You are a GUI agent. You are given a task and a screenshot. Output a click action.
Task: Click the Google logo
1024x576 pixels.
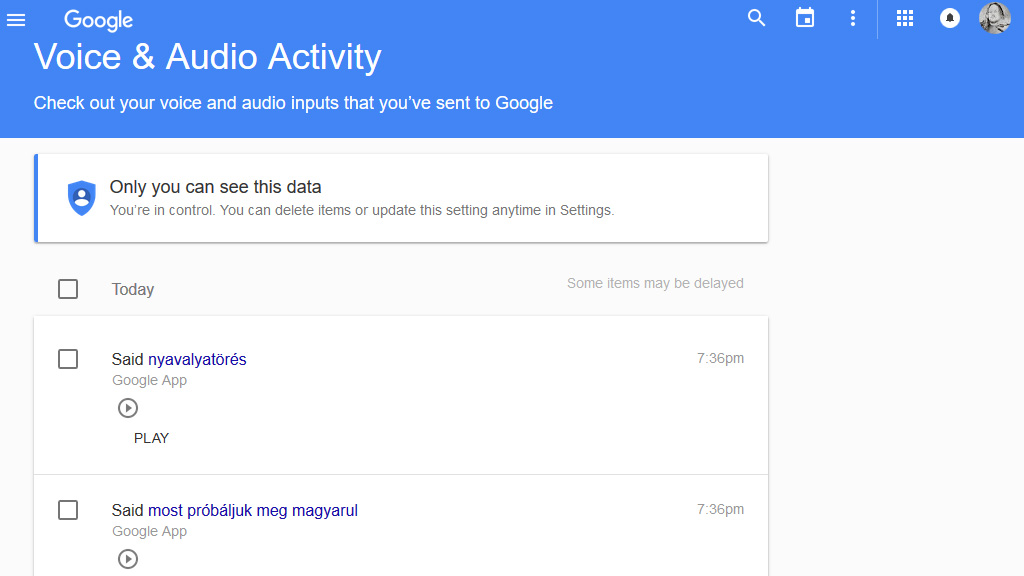tap(98, 20)
